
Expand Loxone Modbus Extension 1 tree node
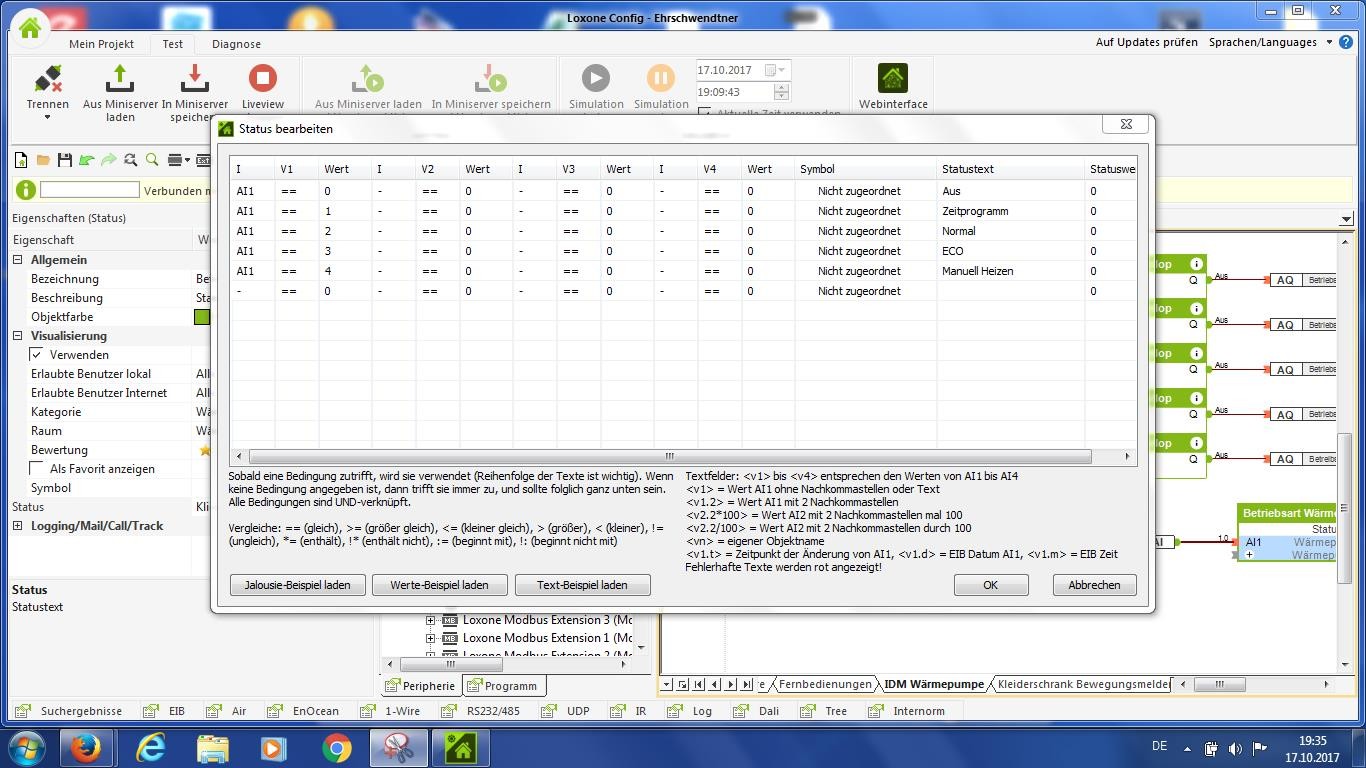431,638
